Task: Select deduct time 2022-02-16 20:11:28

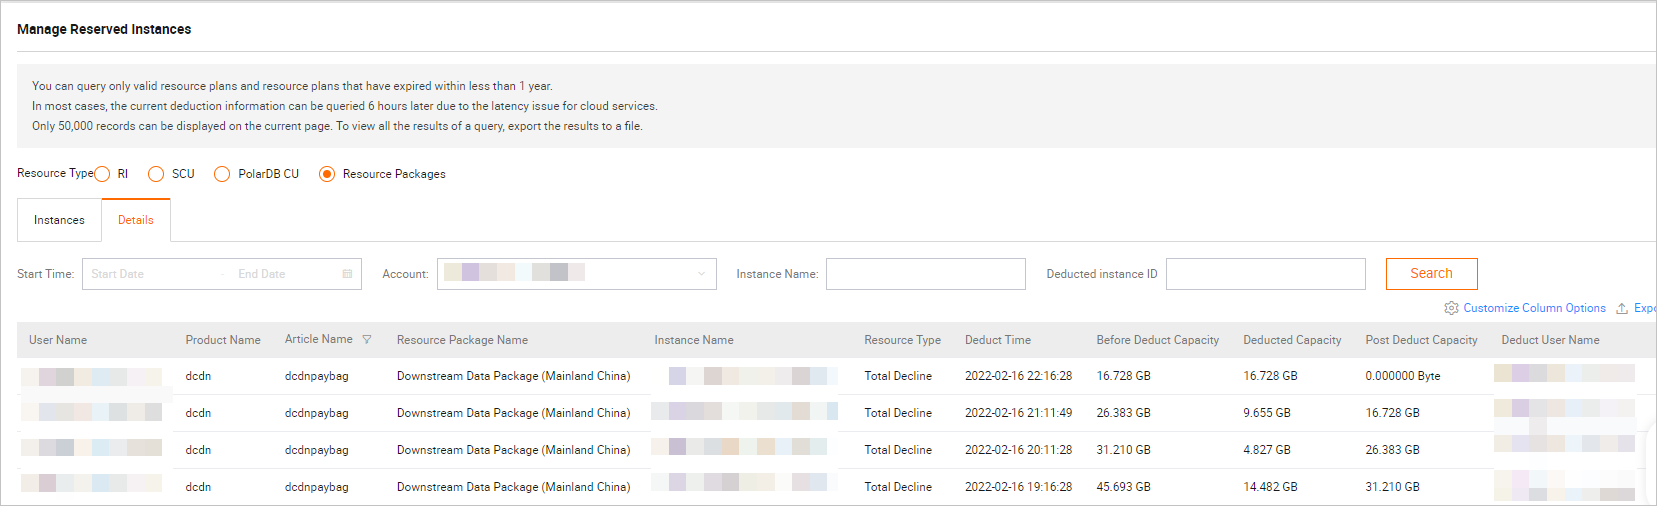Action: pos(1018,450)
